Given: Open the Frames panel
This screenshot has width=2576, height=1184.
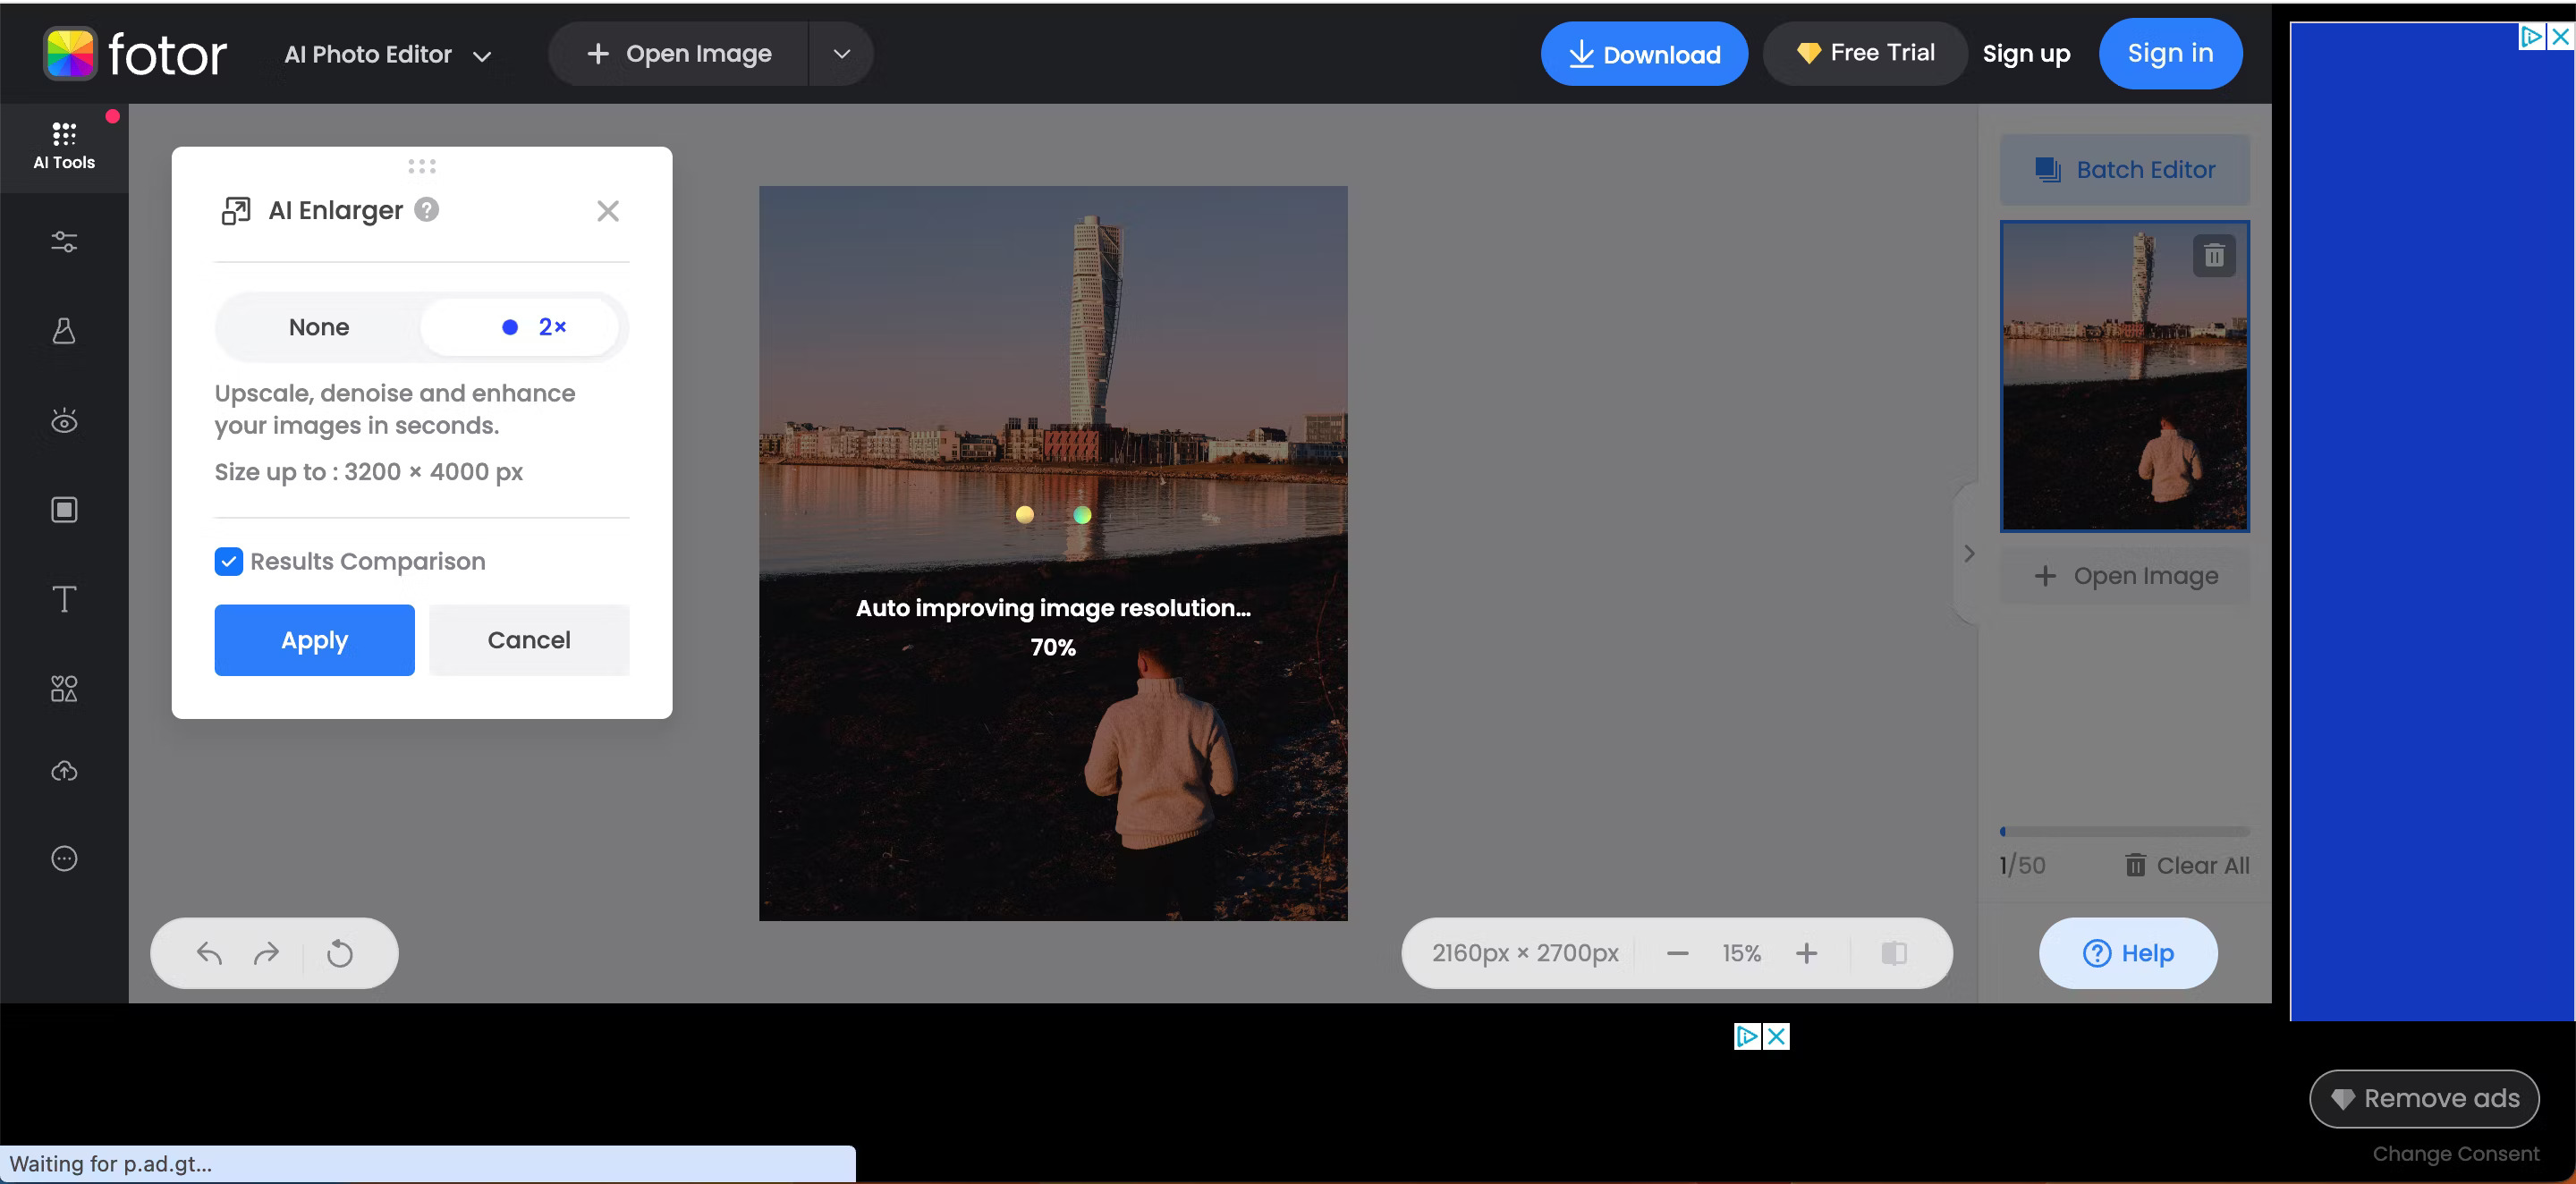Looking at the screenshot, I should coord(64,509).
